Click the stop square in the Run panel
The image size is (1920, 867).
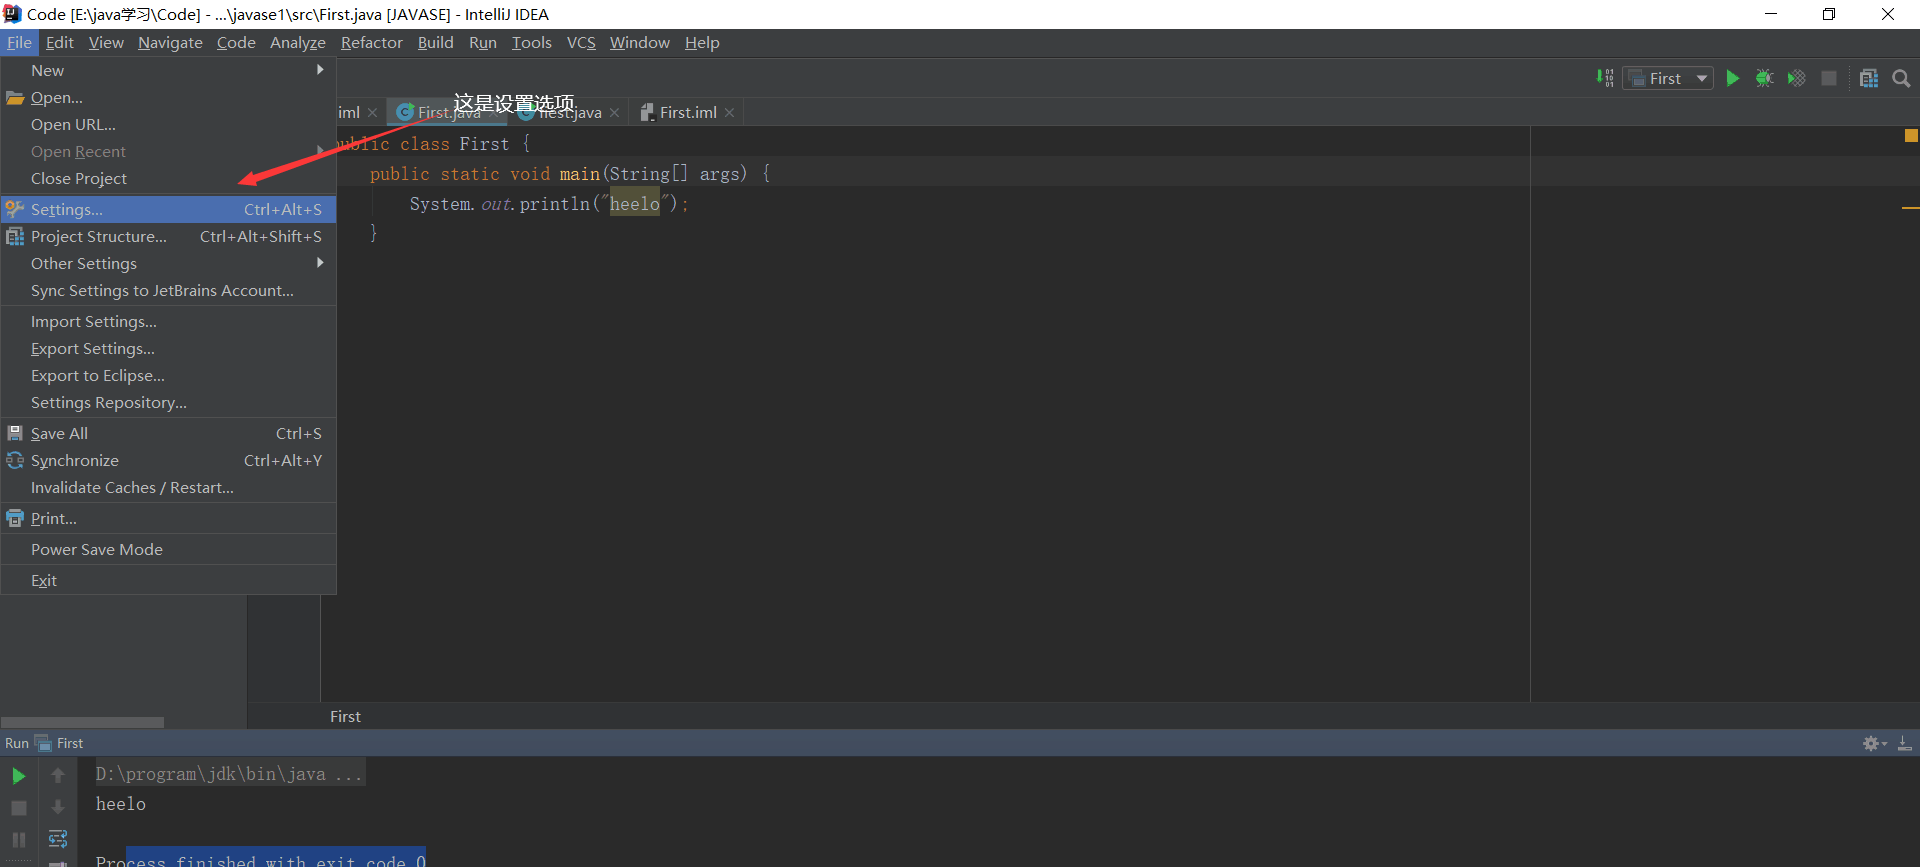tap(19, 807)
